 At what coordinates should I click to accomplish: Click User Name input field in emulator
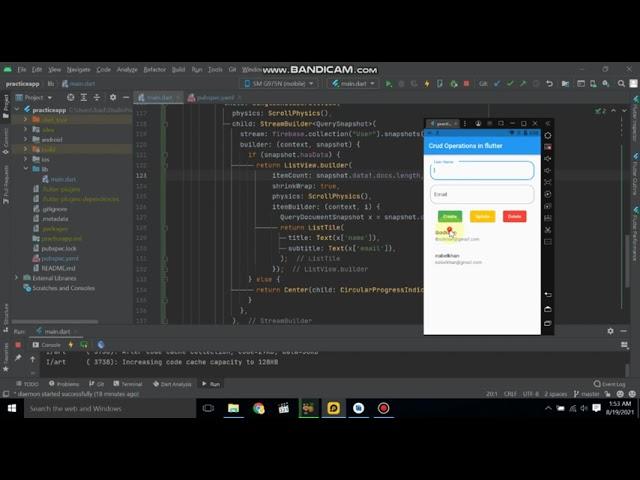pos(482,170)
